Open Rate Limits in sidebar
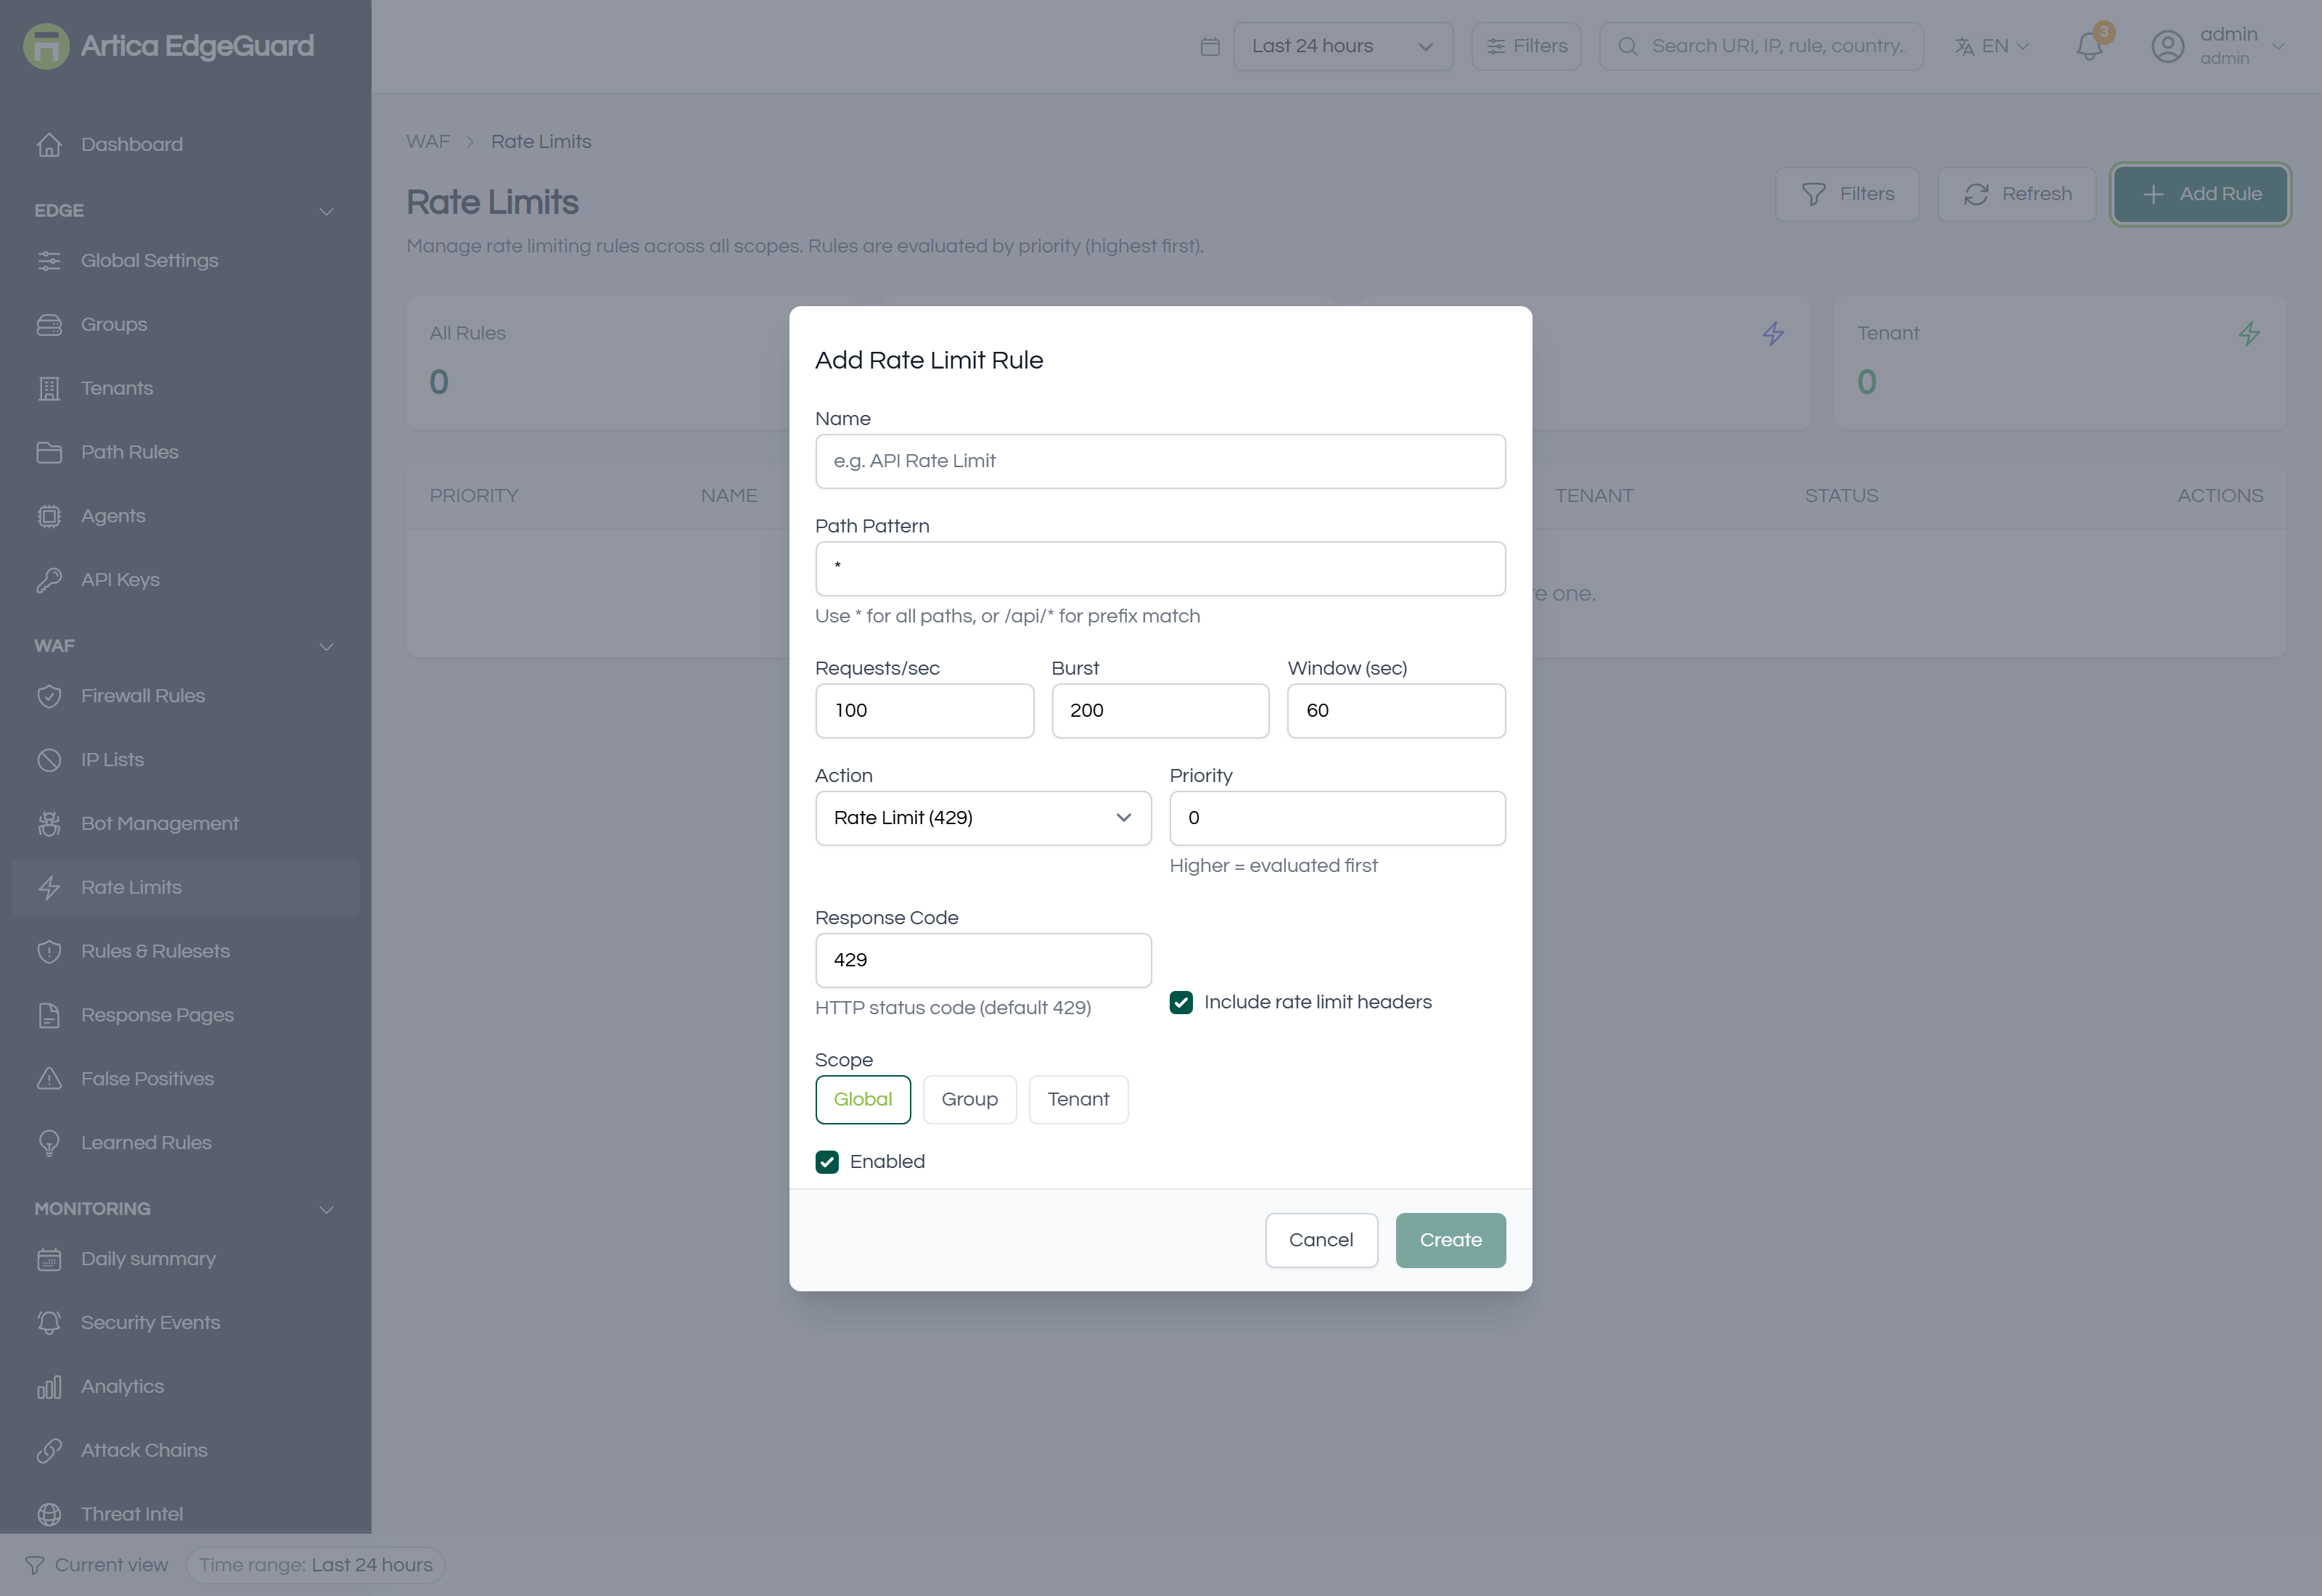 click(186, 888)
